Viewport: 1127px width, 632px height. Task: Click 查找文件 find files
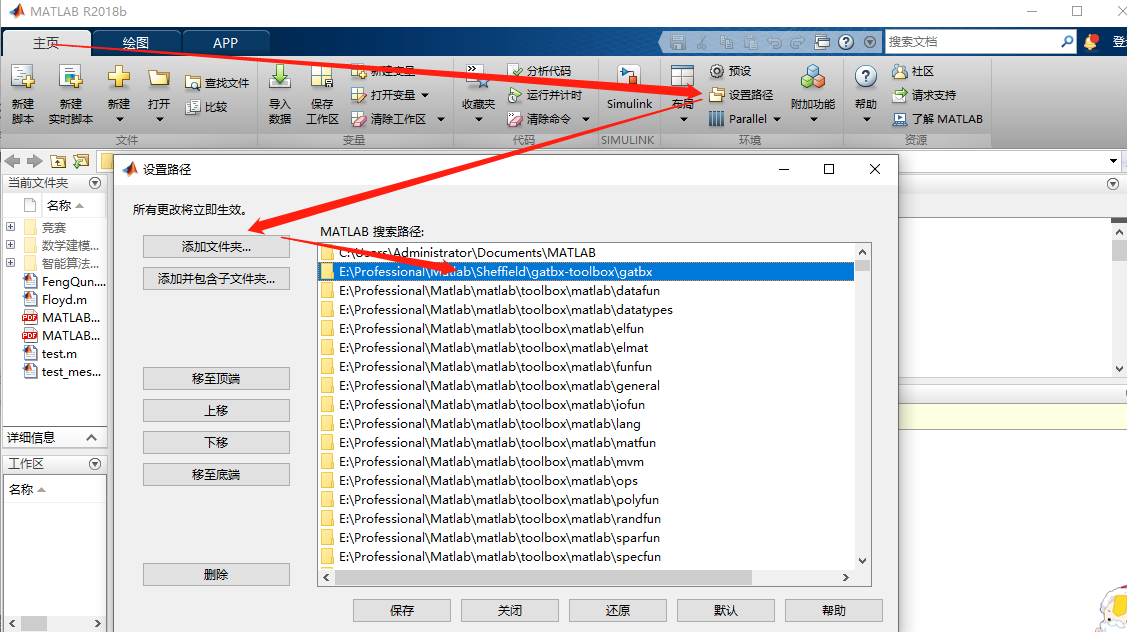217,83
